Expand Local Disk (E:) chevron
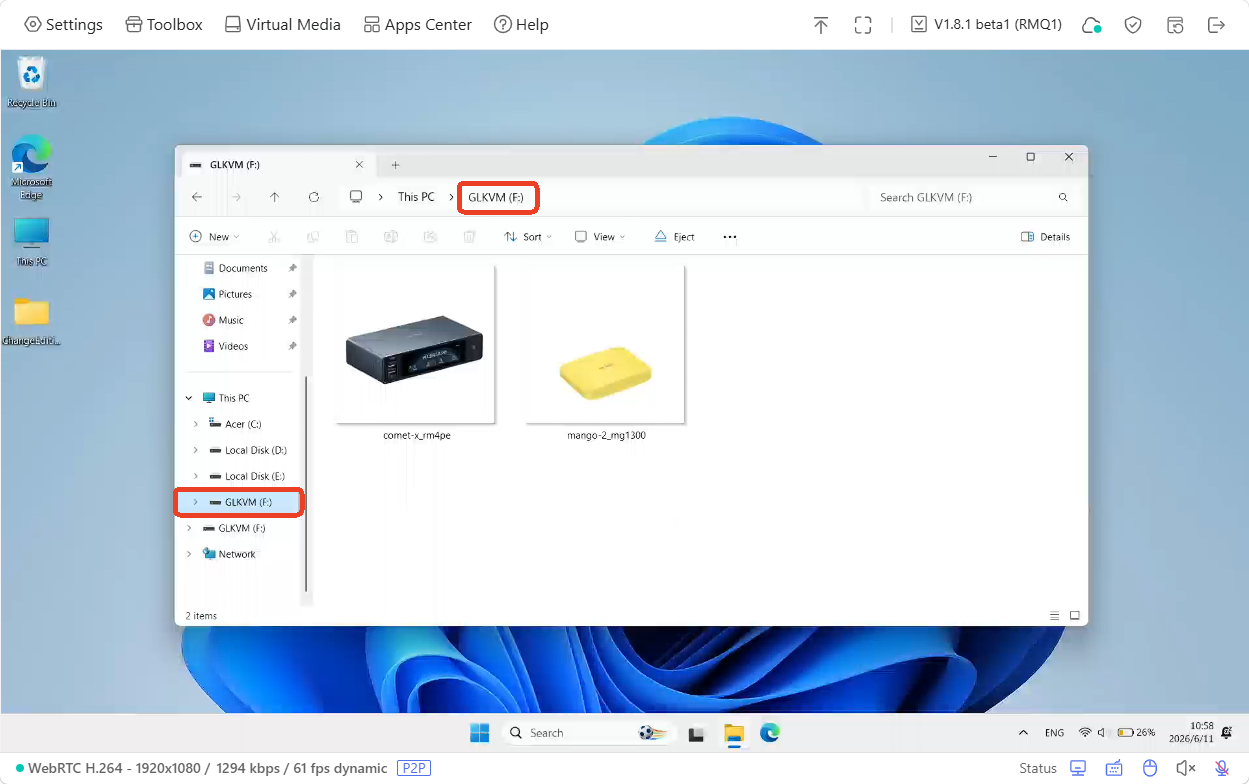Image resolution: width=1249 pixels, height=784 pixels. coord(195,476)
